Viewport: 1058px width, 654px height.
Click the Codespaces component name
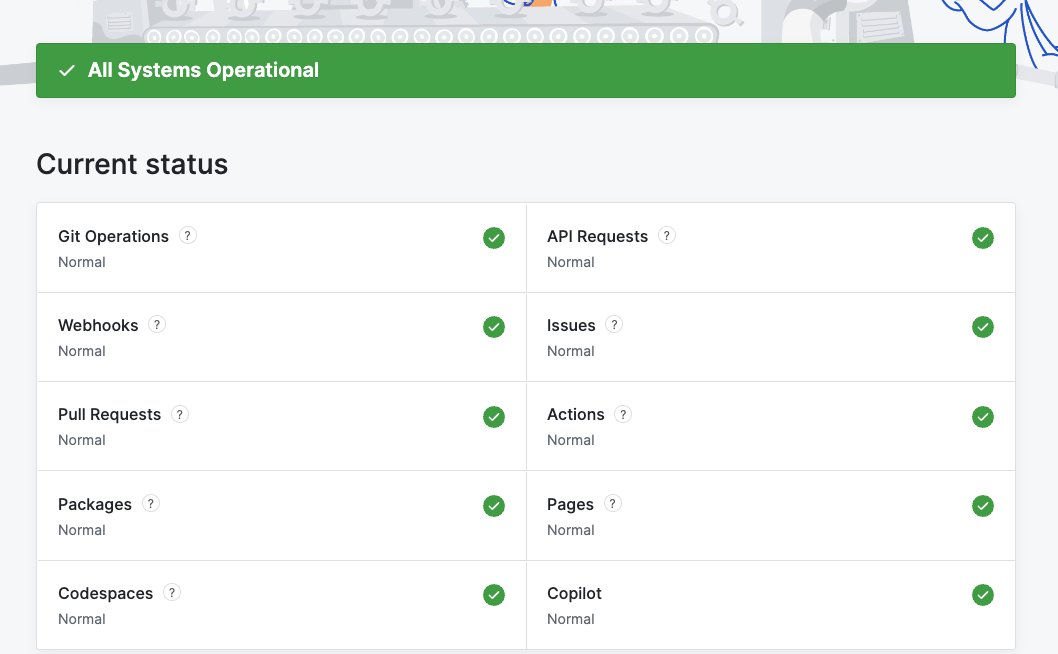[105, 593]
